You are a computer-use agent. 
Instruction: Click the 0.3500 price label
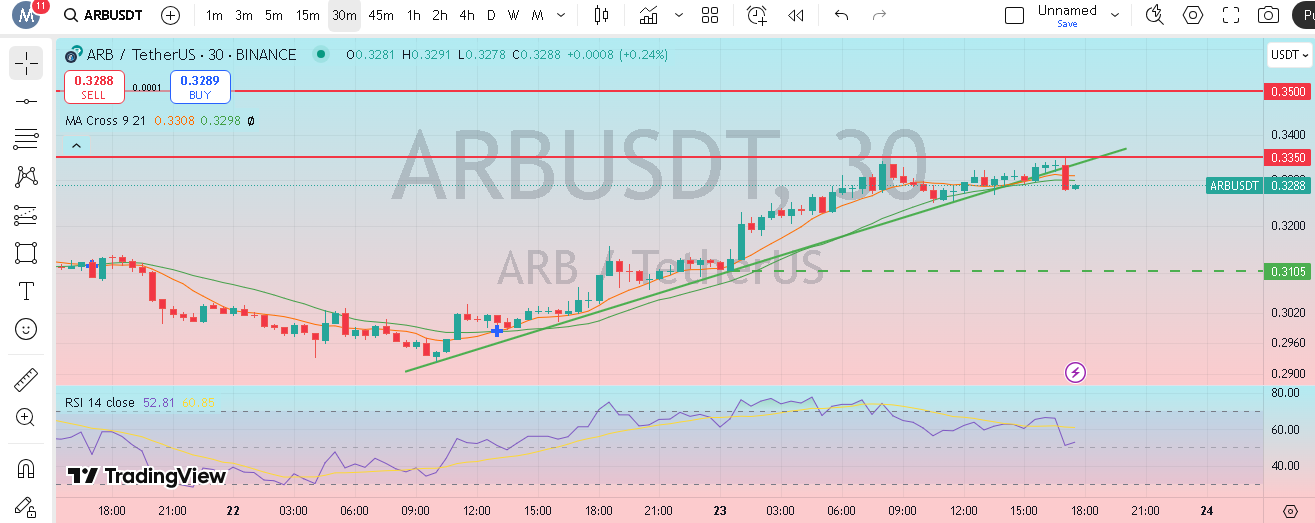click(x=1288, y=91)
